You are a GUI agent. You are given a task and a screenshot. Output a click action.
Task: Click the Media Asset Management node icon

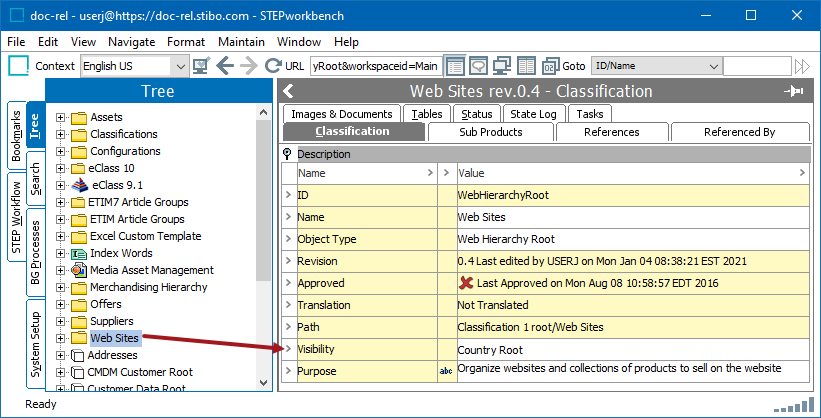click(79, 270)
